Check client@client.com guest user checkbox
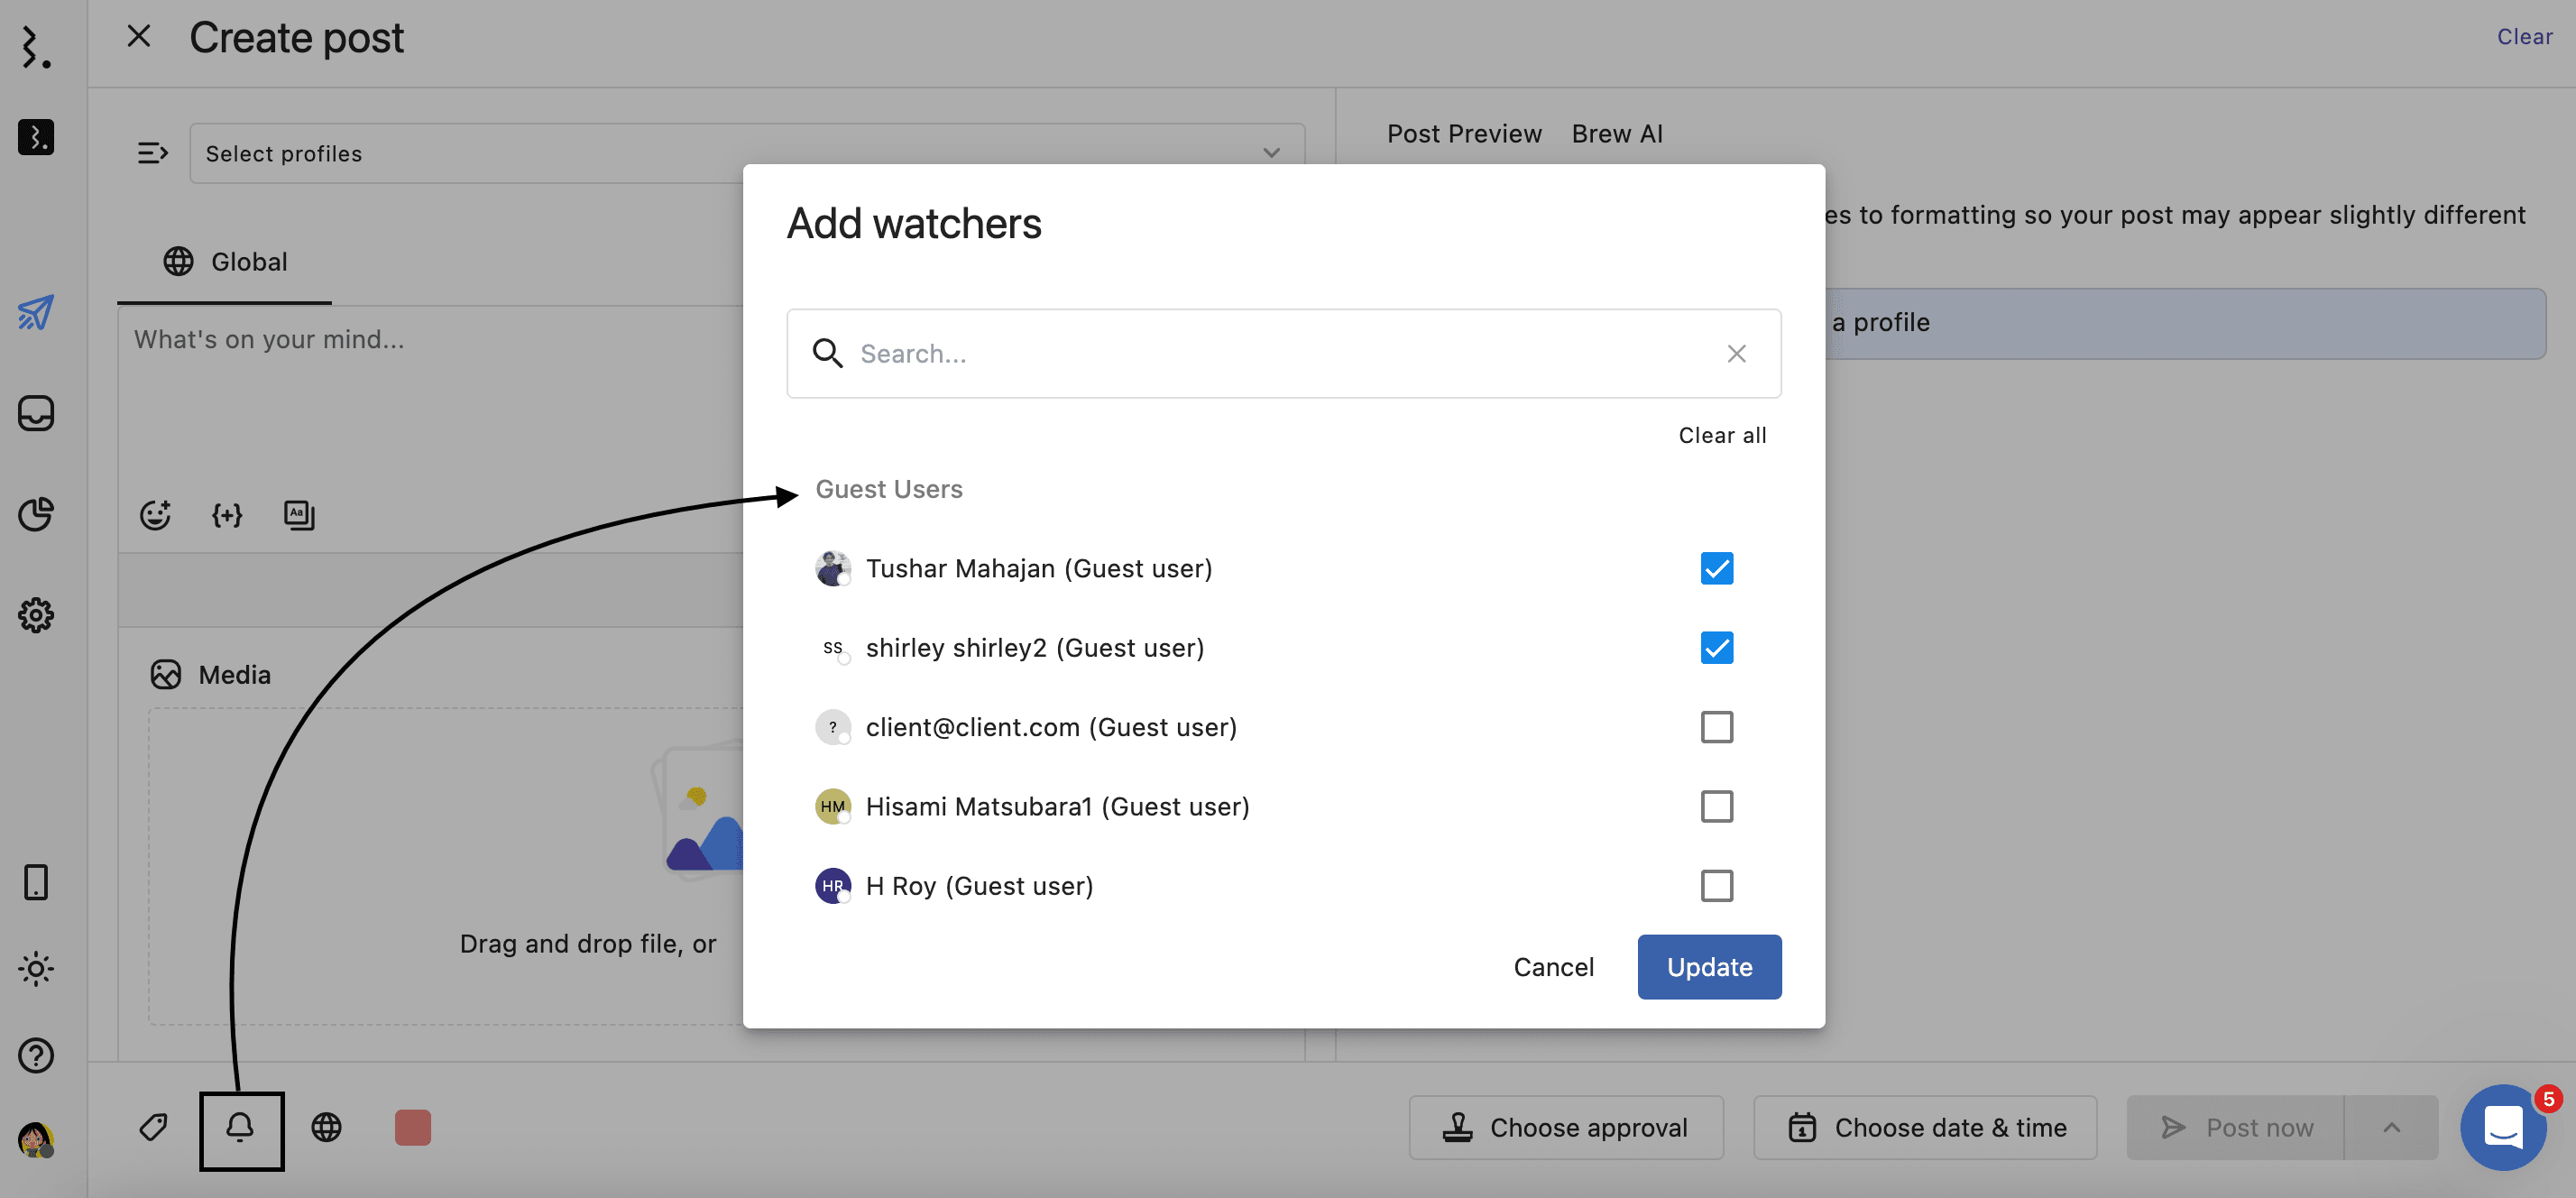This screenshot has height=1198, width=2576. 1716,727
